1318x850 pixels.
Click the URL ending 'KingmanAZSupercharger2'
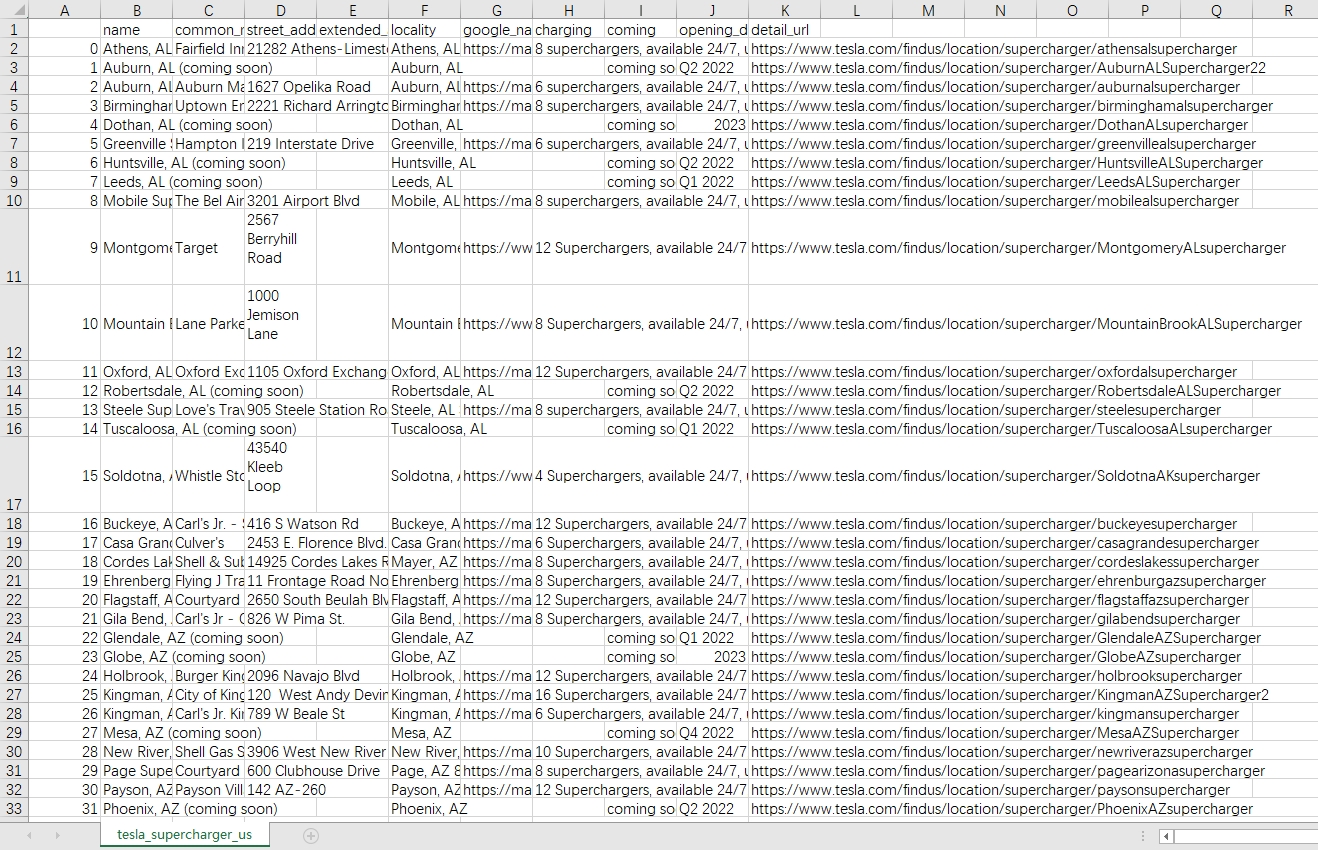coord(1010,695)
